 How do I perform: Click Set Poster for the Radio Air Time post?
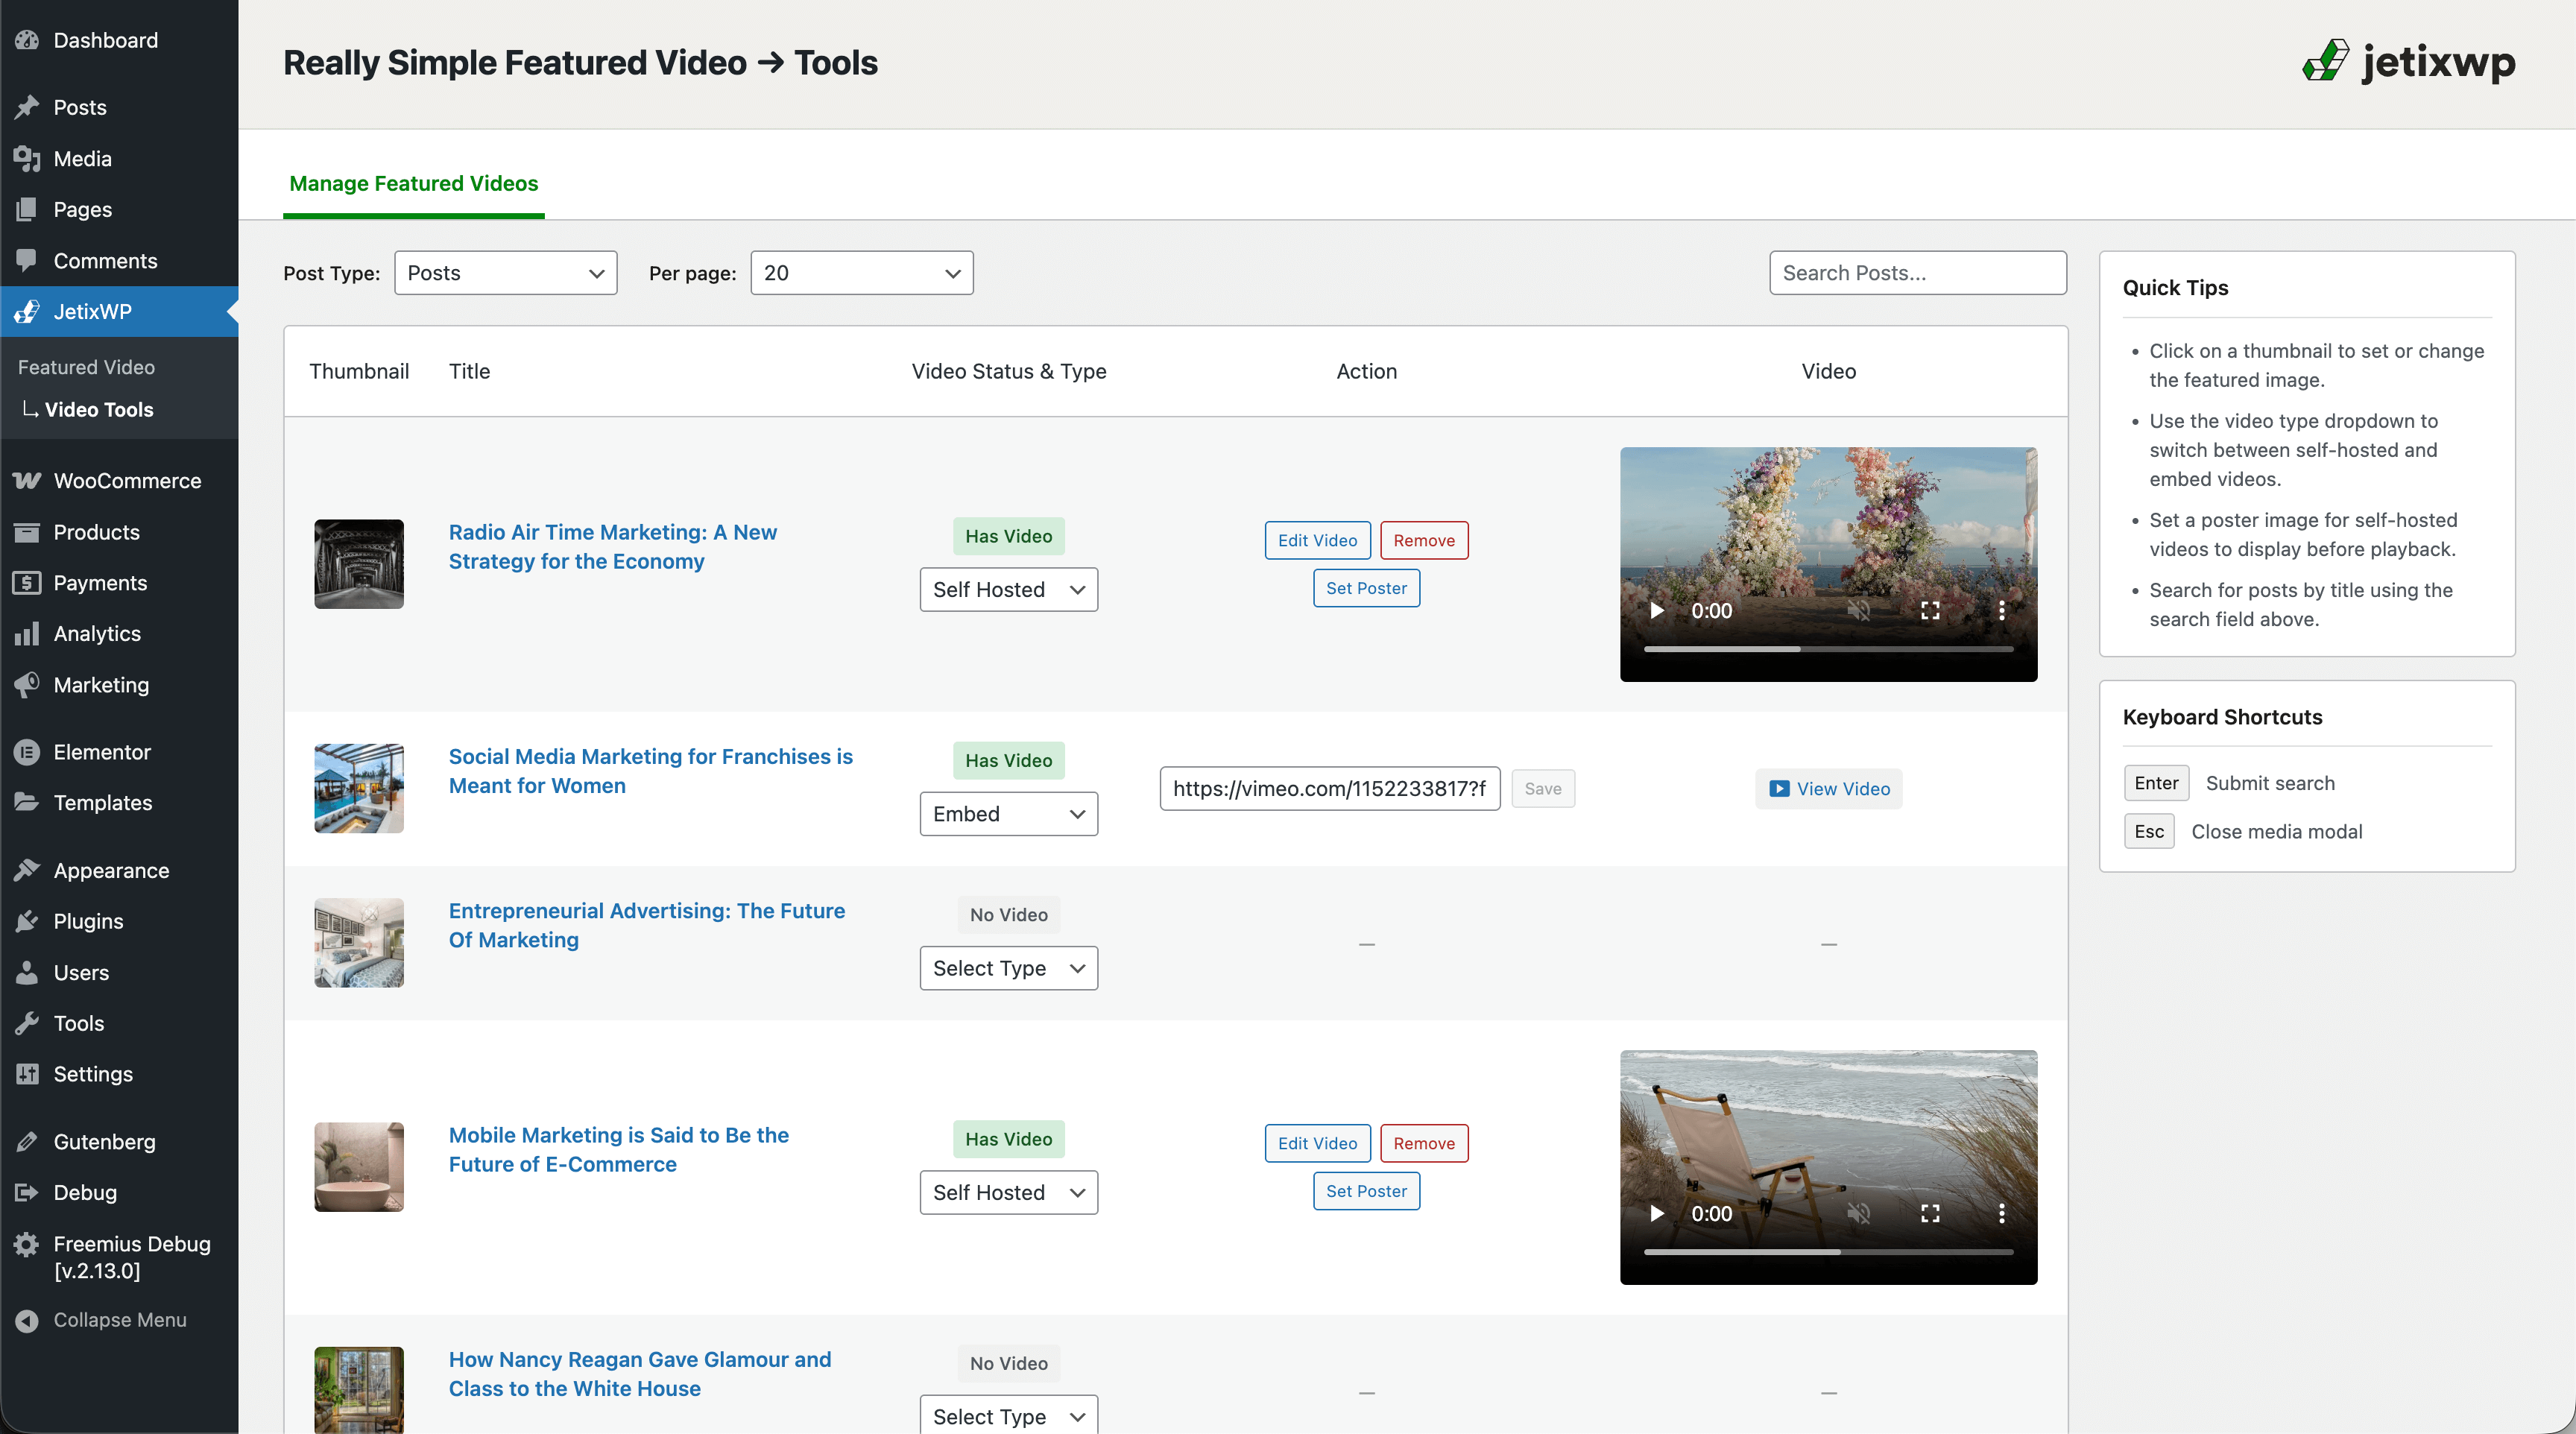click(x=1366, y=588)
